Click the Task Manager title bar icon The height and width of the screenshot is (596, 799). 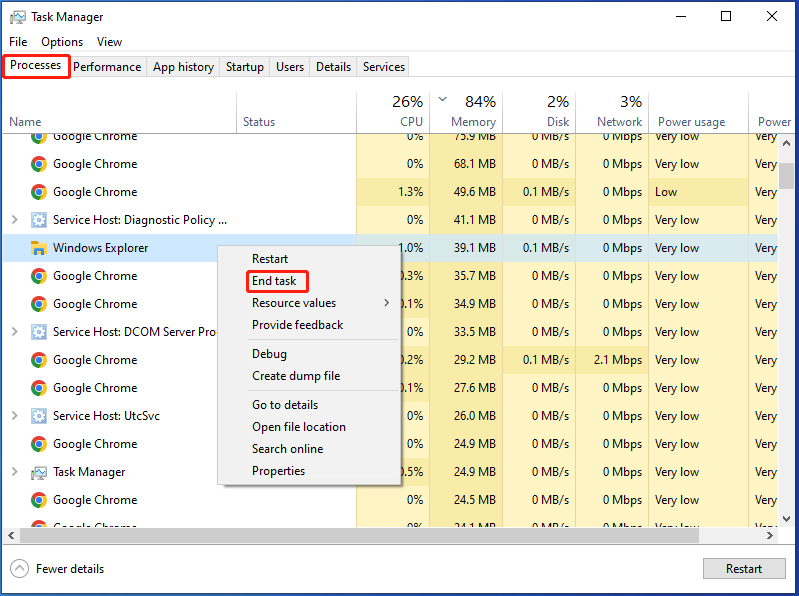point(17,17)
